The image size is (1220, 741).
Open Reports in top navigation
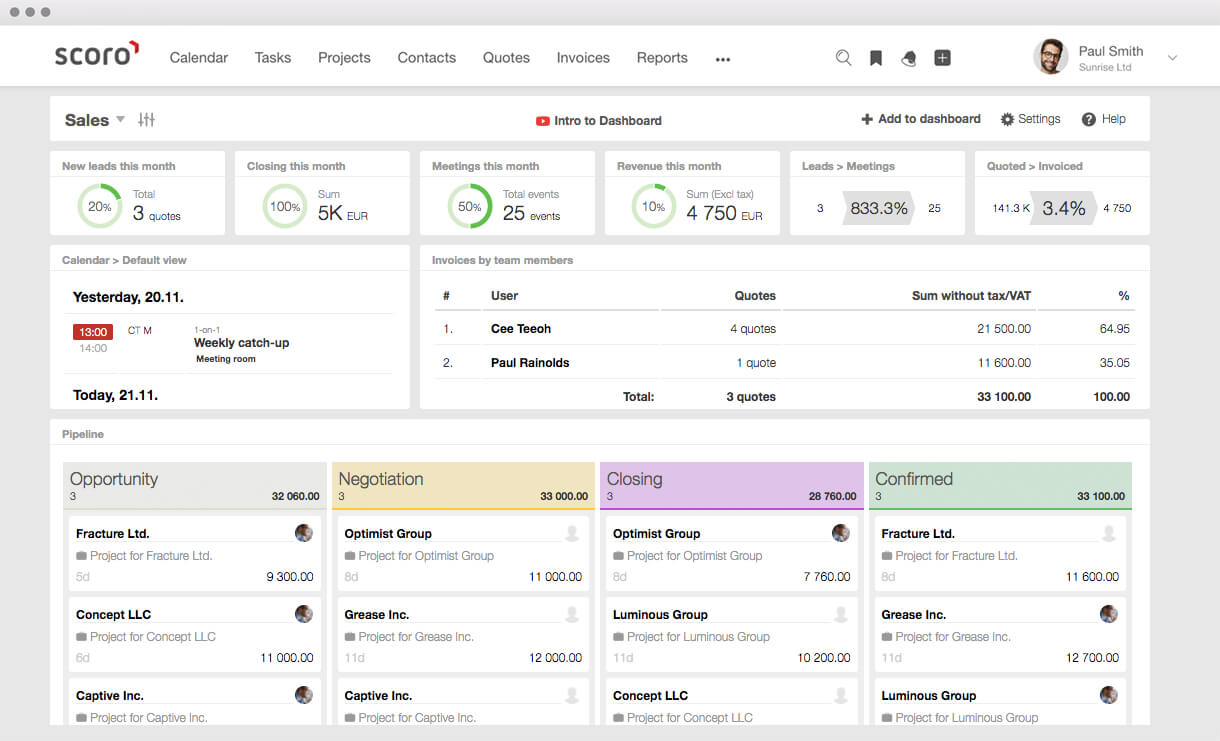[x=662, y=58]
